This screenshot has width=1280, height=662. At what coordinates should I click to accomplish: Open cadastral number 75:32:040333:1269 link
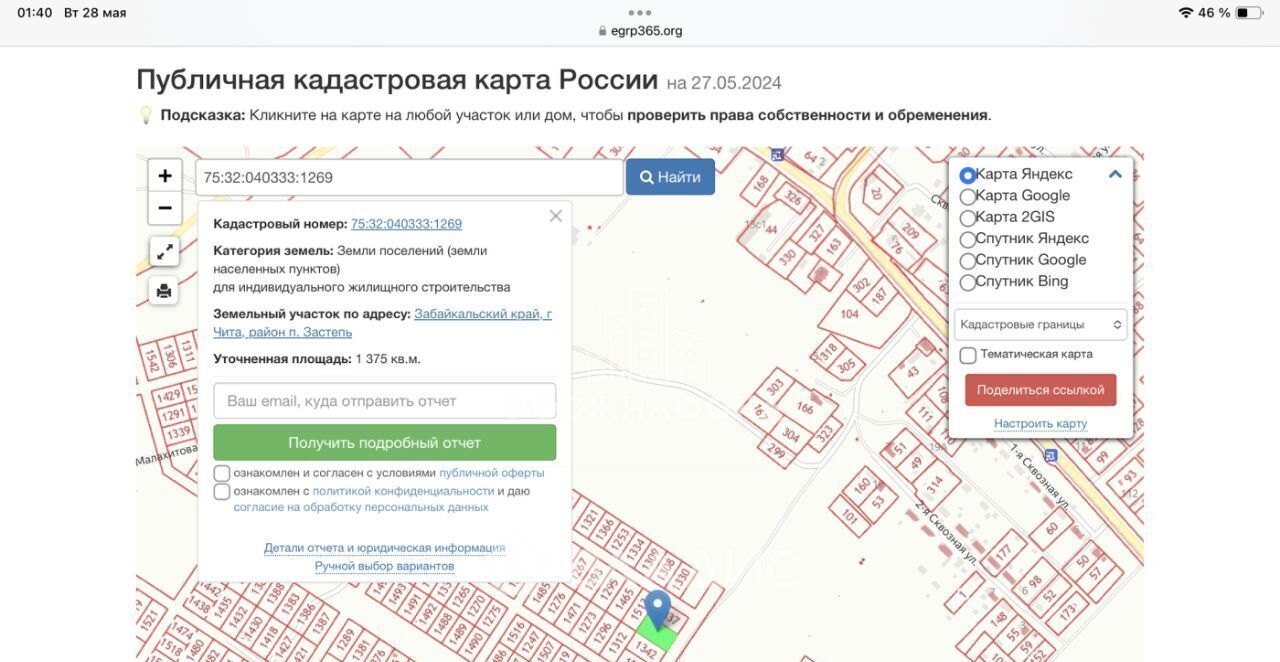(406, 224)
